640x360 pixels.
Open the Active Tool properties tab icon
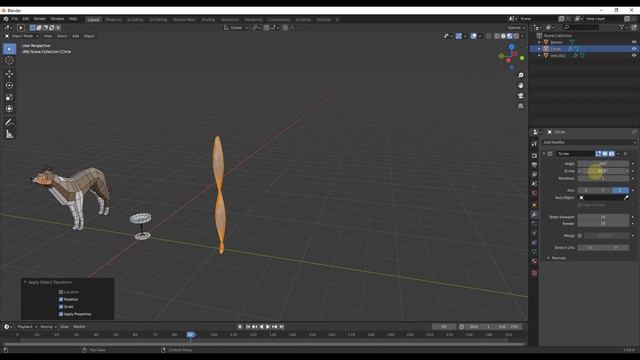pyautogui.click(x=534, y=144)
